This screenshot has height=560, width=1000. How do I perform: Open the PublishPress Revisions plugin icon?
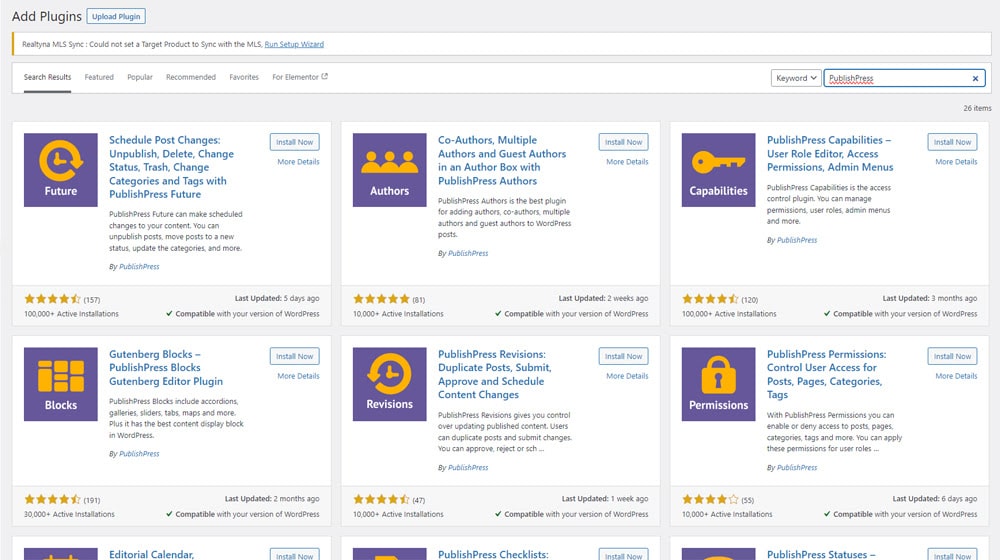click(x=390, y=384)
